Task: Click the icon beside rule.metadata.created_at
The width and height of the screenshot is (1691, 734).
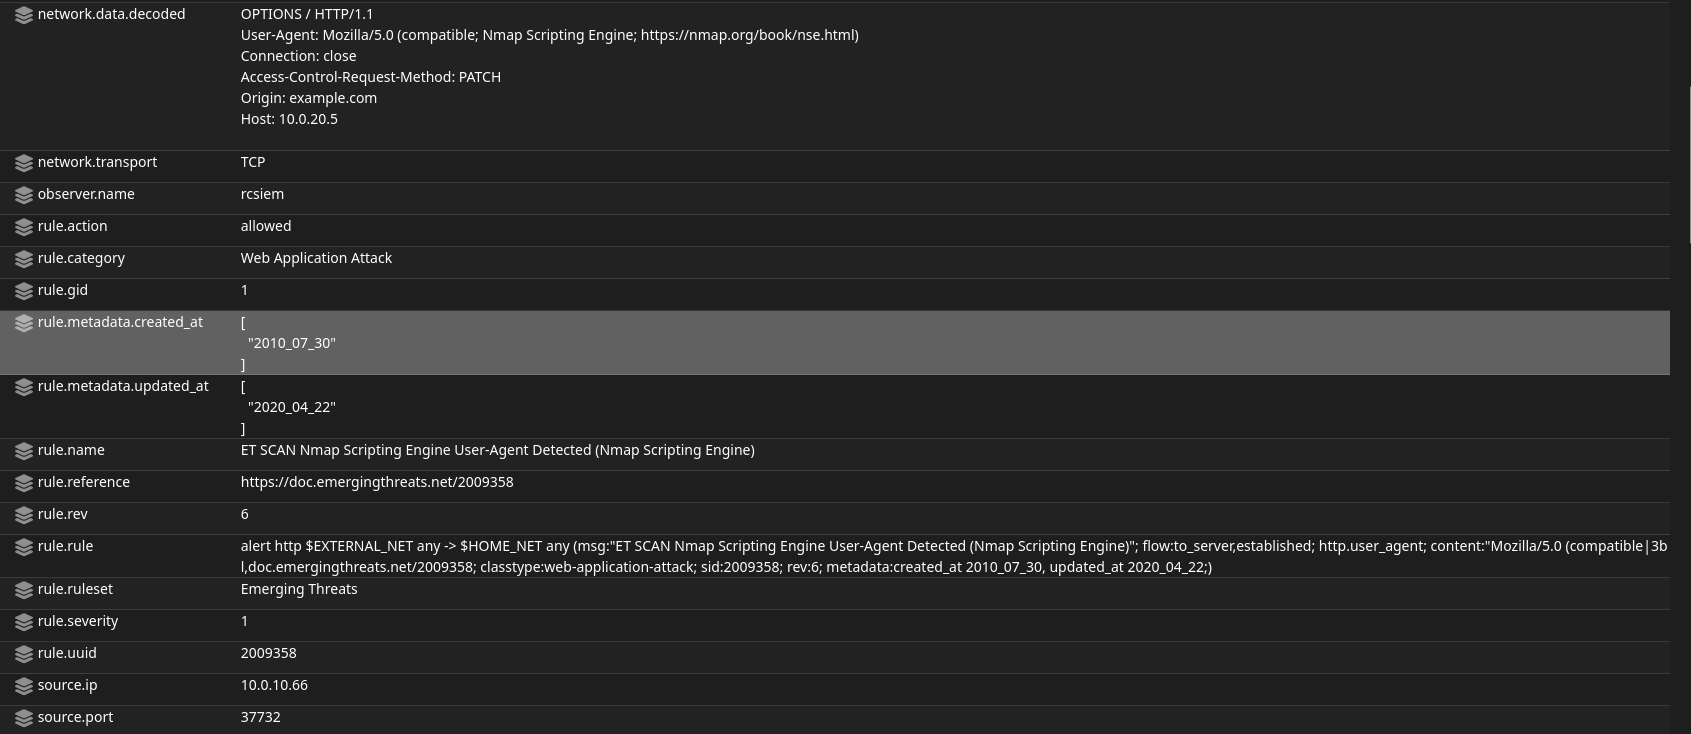Action: coord(24,323)
